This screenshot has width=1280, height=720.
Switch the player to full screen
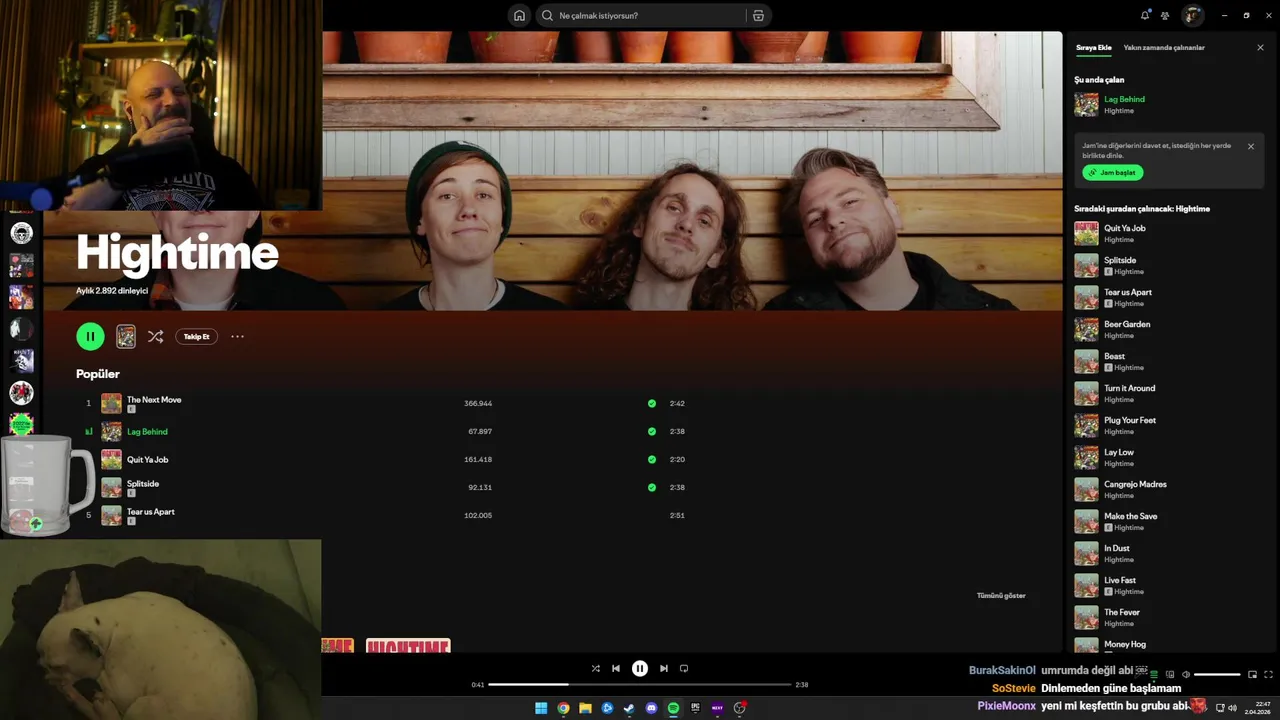[x=1269, y=674]
